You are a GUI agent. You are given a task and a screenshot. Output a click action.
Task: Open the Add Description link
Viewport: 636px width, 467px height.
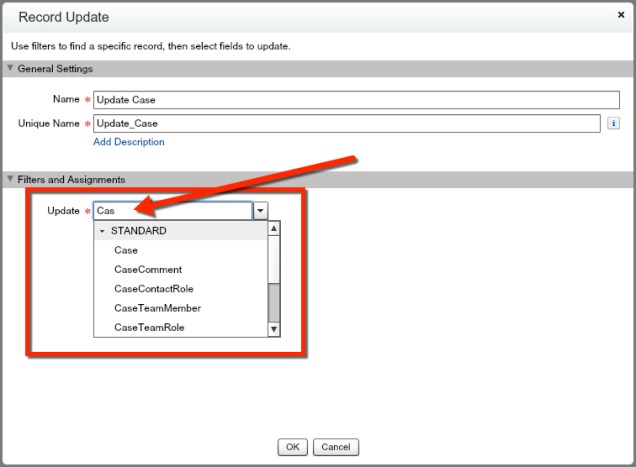[128, 142]
